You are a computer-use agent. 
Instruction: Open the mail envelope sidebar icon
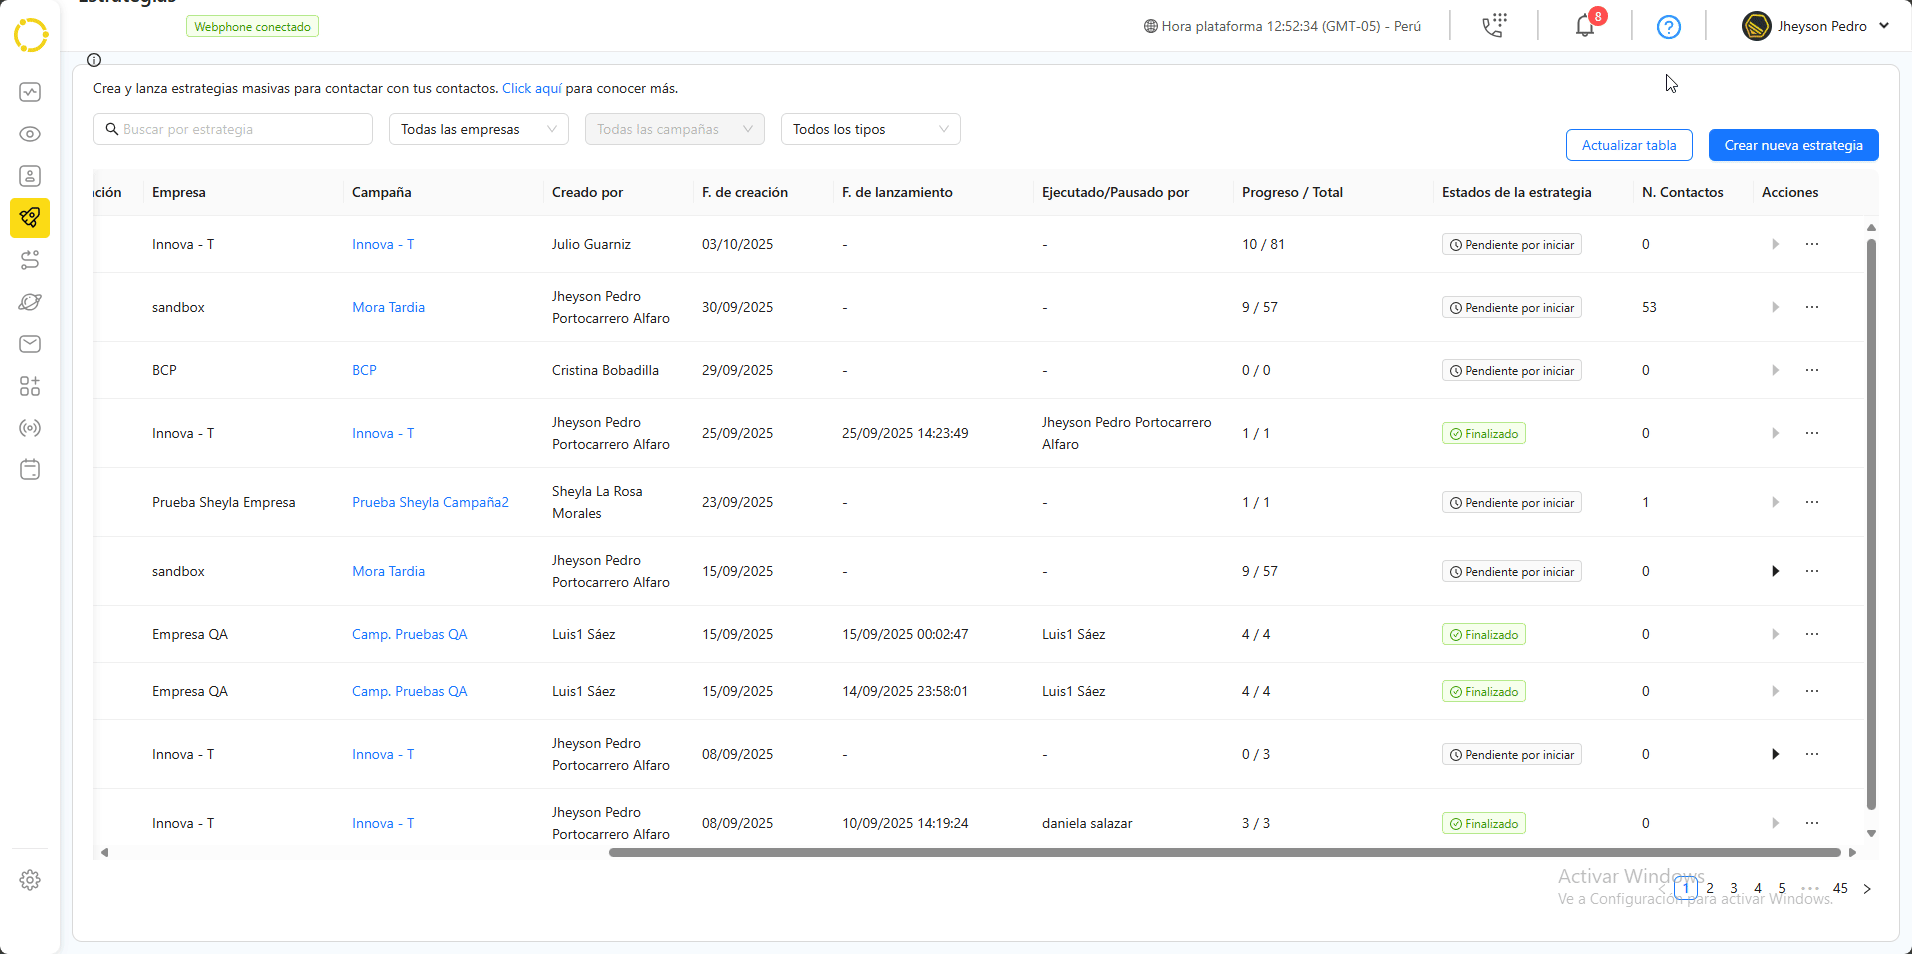(x=30, y=344)
